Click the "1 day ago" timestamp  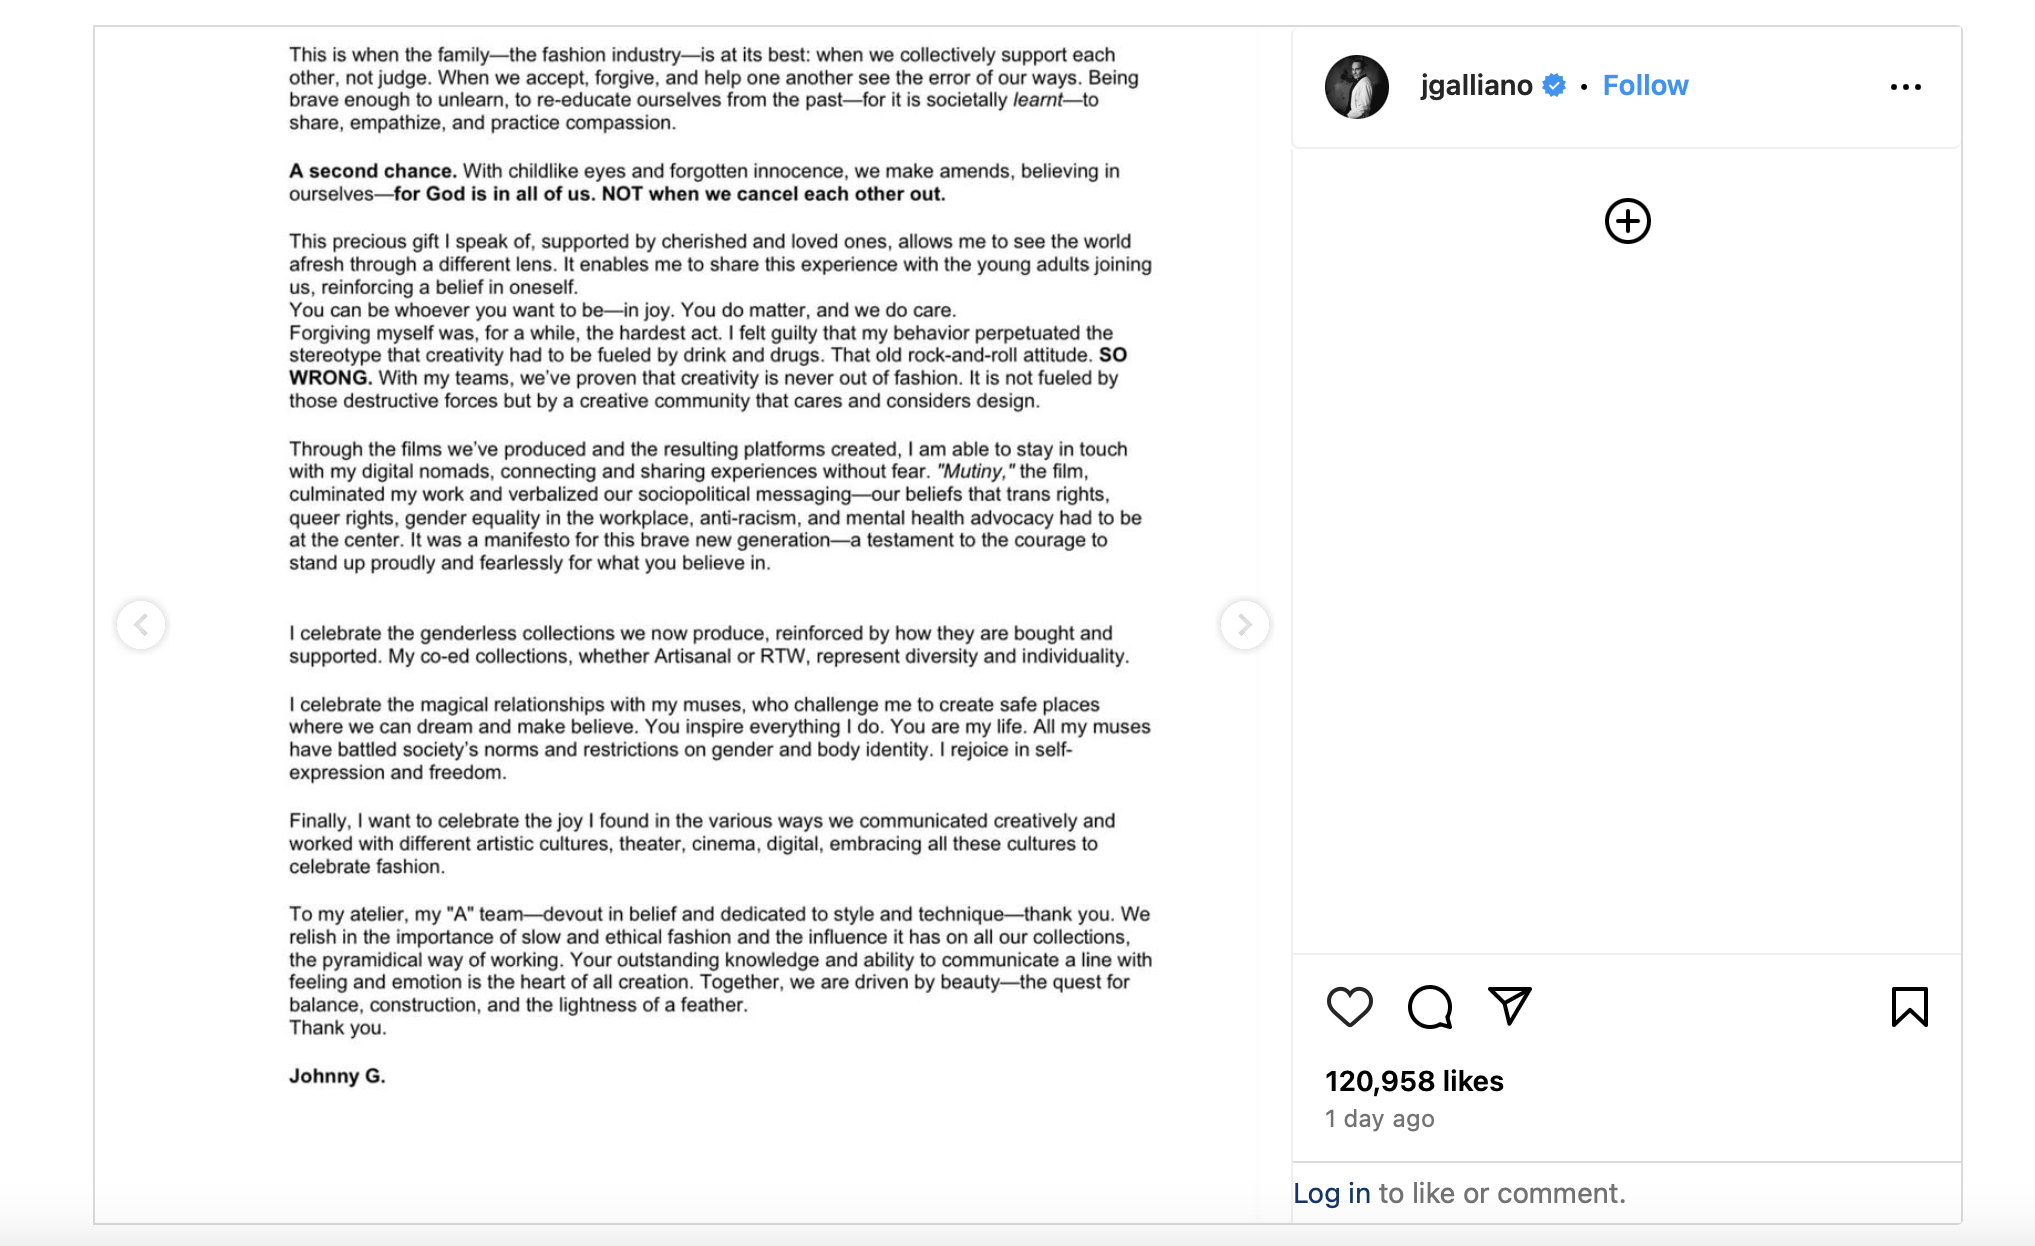point(1380,1119)
